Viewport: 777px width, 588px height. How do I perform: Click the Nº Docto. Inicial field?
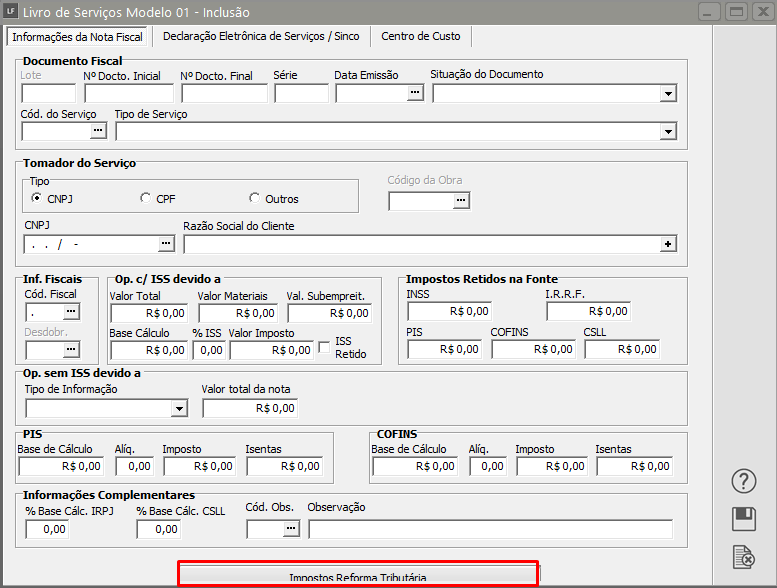pos(129,93)
